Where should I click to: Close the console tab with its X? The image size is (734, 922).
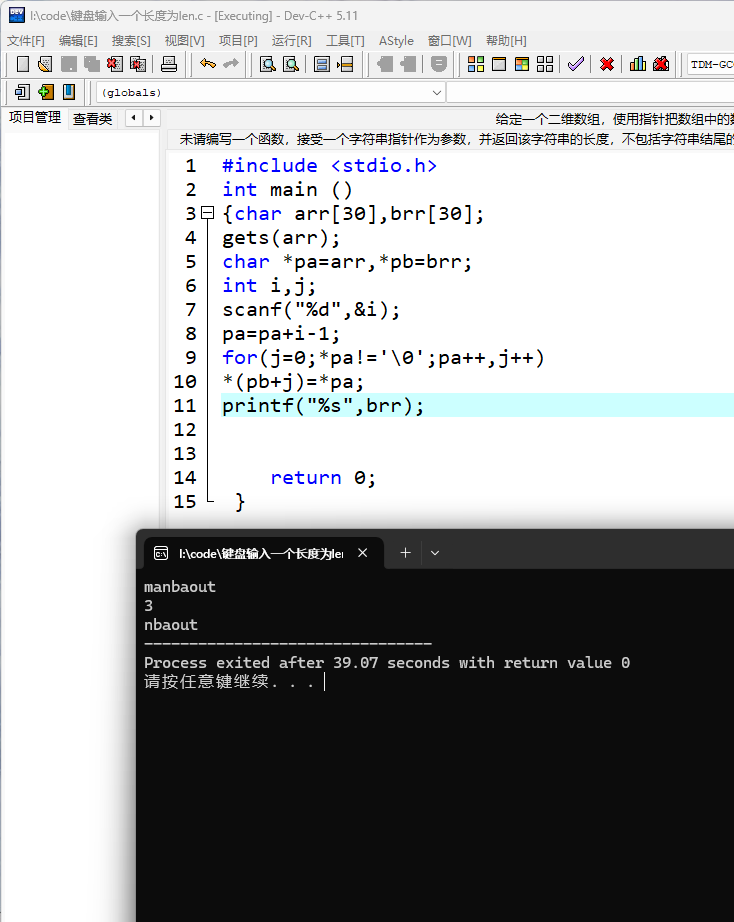click(363, 553)
